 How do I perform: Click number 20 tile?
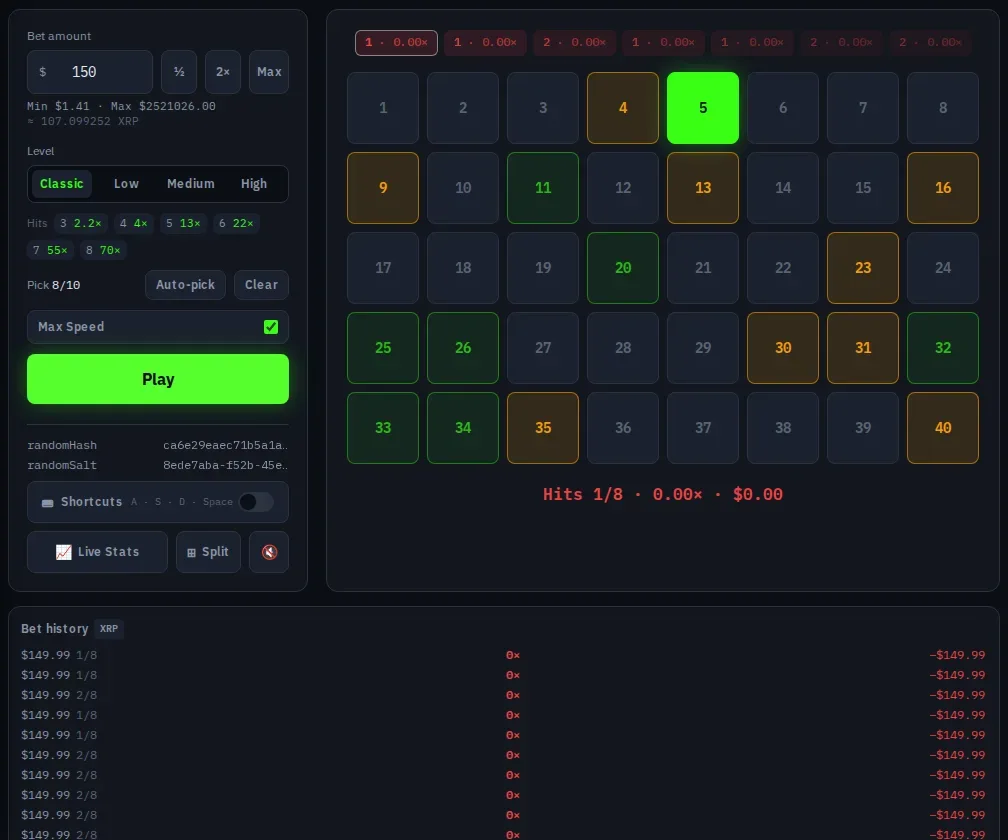[623, 268]
